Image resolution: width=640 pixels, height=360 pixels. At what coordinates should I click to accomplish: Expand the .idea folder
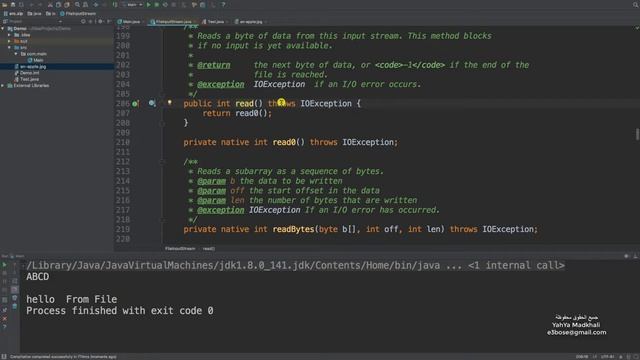pos(9,35)
